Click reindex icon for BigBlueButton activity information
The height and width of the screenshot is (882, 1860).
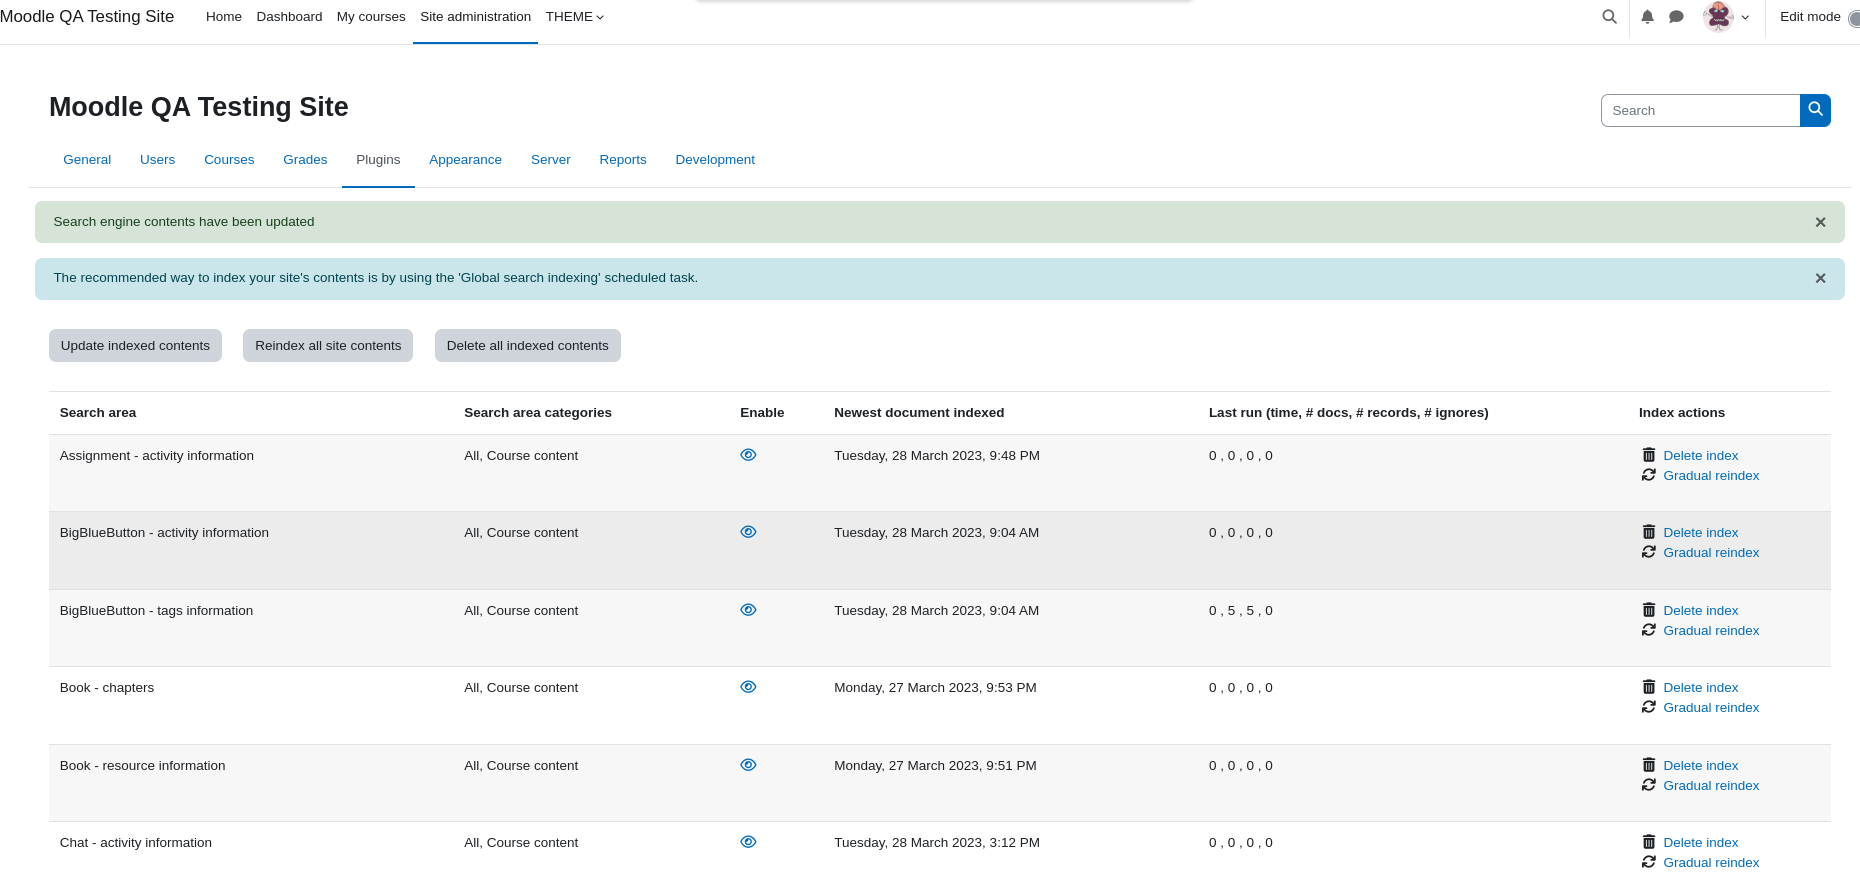coord(1649,552)
